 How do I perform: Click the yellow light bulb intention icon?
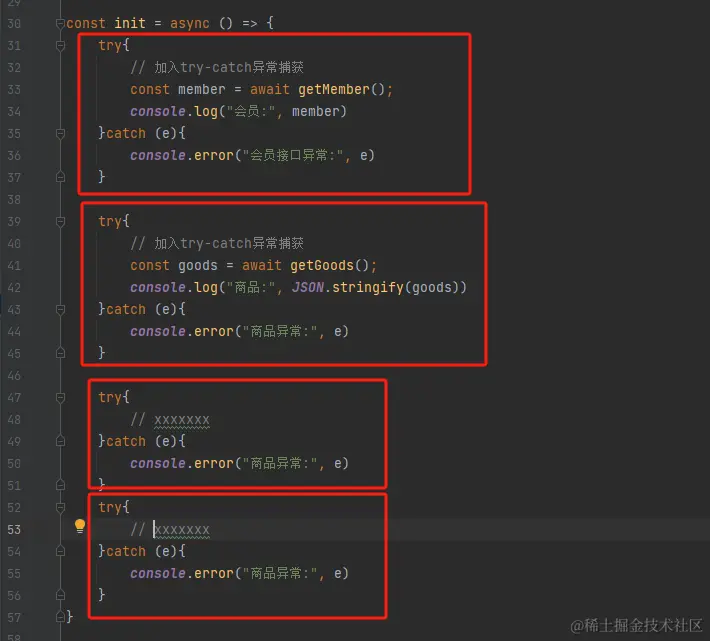pos(80,526)
